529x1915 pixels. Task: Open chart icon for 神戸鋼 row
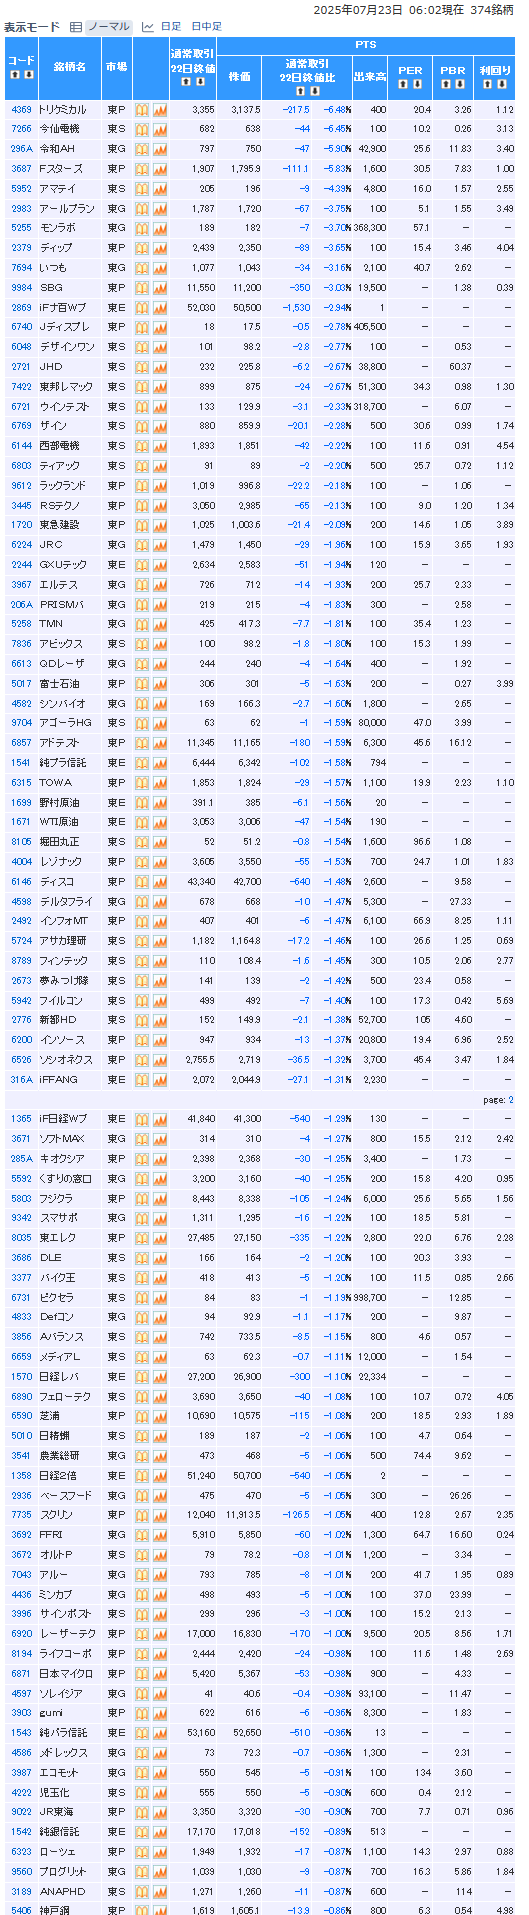160,1909
